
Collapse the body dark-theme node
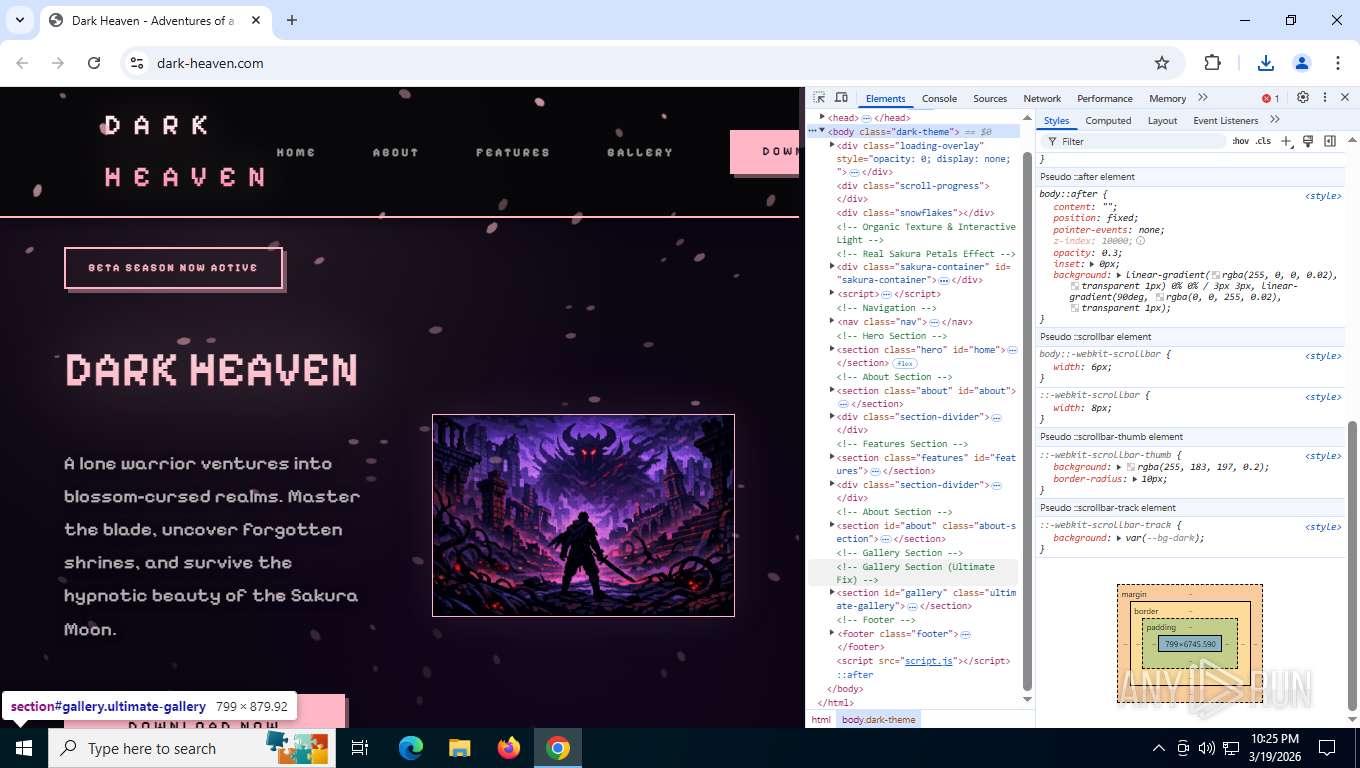(x=823, y=131)
